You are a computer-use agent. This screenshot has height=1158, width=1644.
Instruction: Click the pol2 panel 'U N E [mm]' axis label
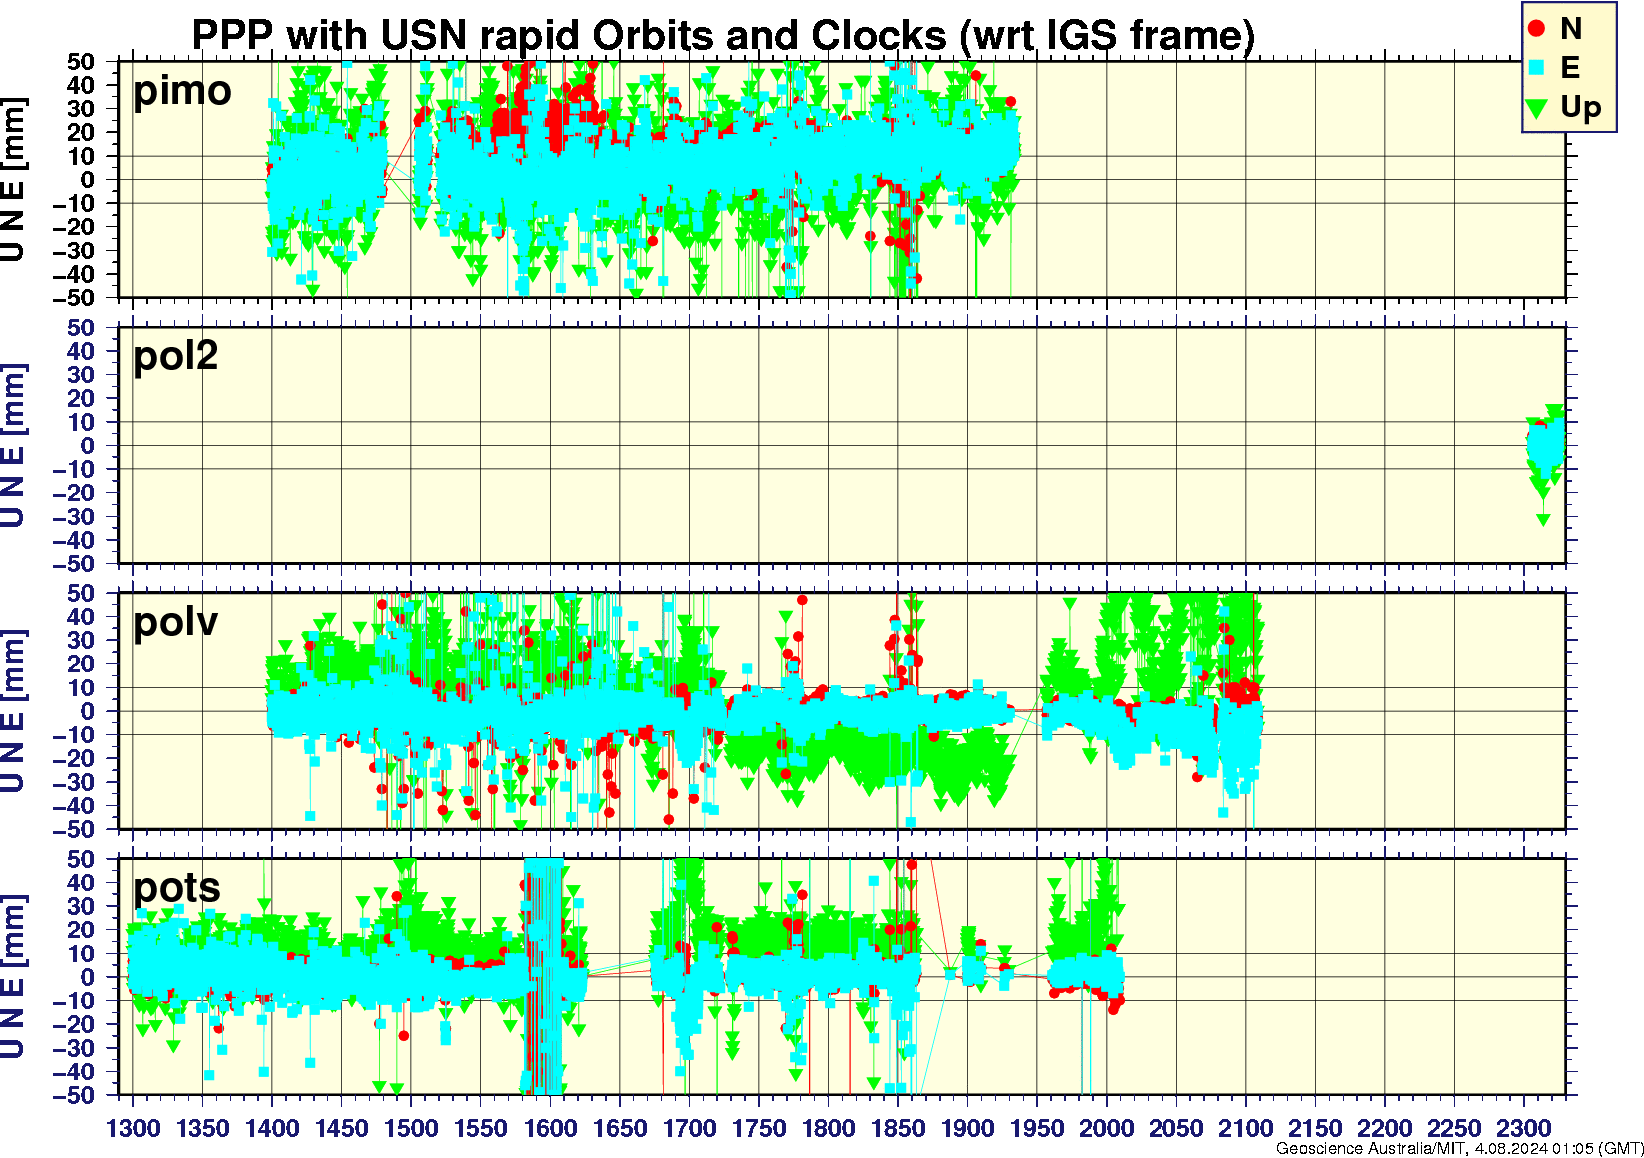point(13,445)
